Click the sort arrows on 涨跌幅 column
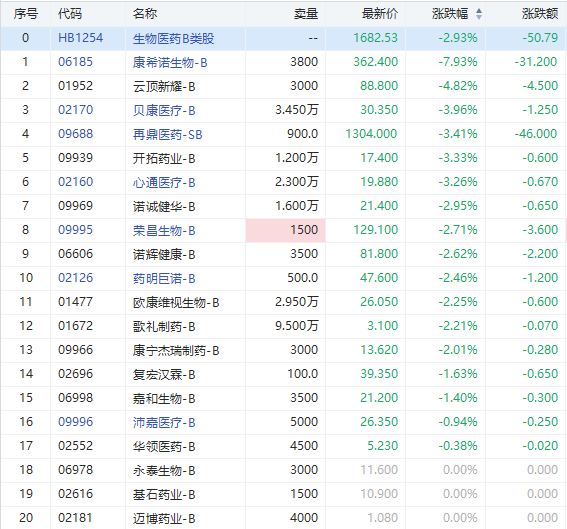This screenshot has height=529, width=567. (x=478, y=14)
